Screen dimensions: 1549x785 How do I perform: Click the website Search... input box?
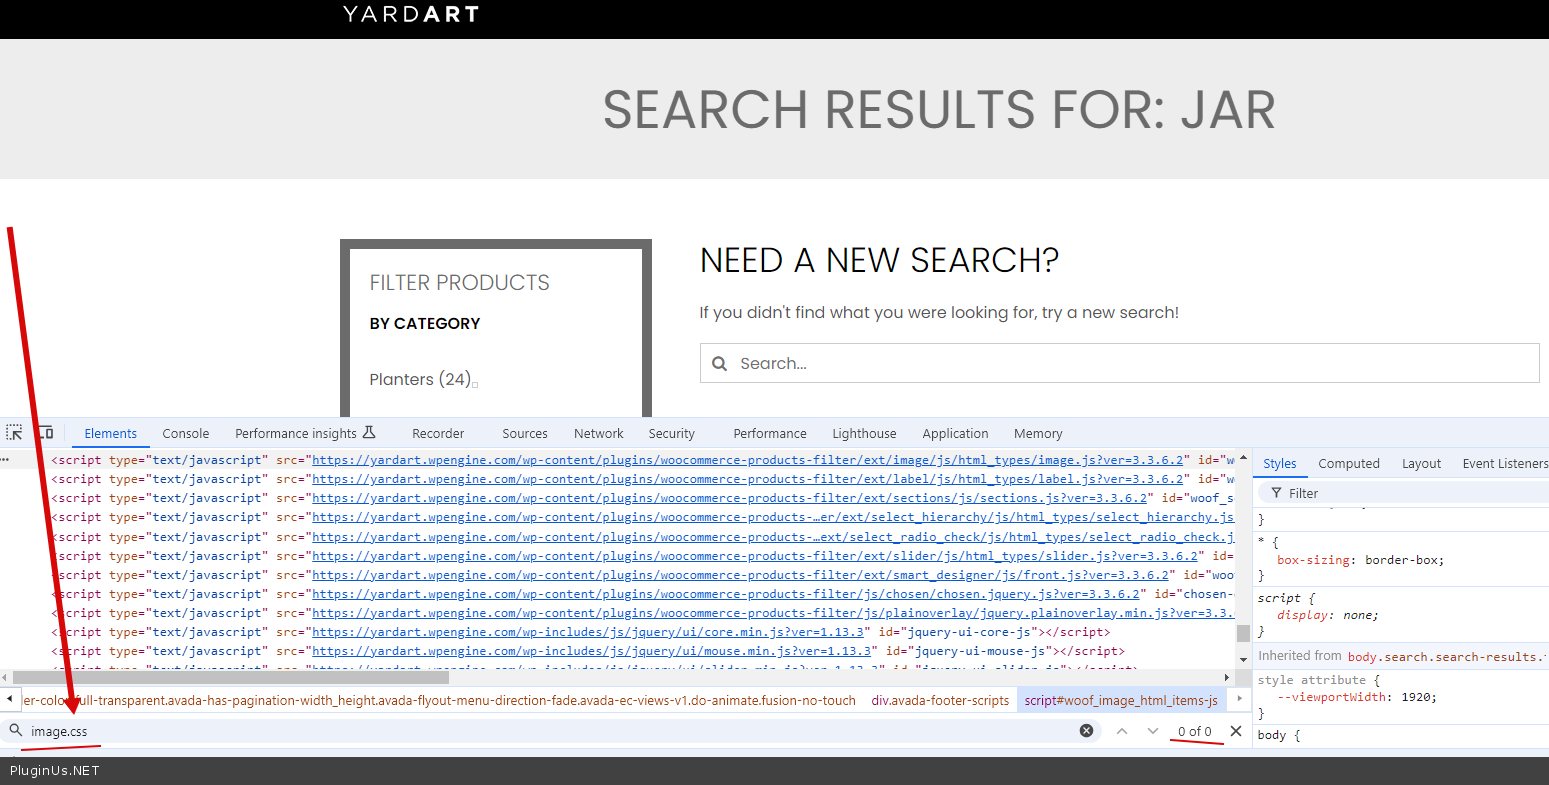pyautogui.click(x=1130, y=364)
